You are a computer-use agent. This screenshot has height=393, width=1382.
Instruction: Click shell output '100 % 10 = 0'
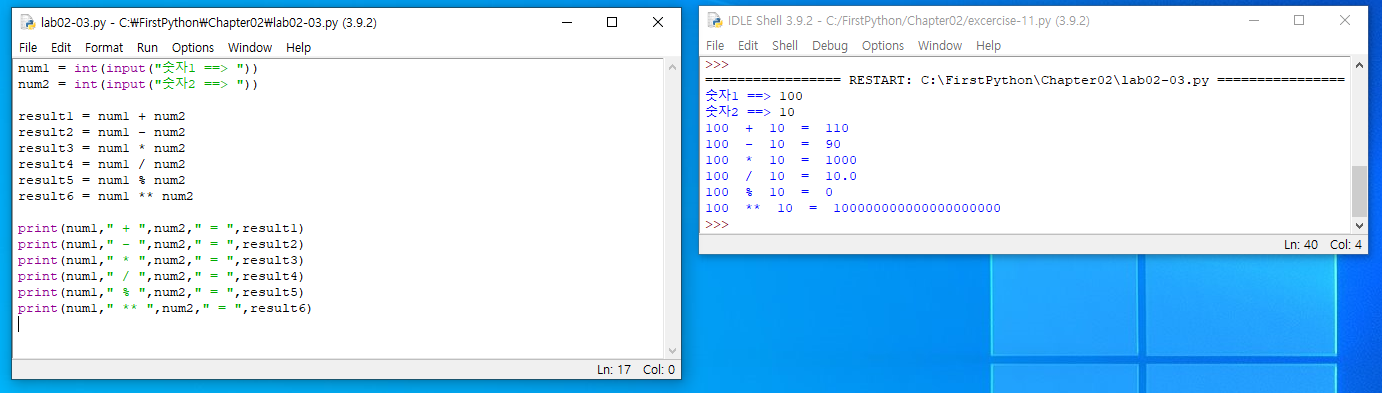click(769, 192)
